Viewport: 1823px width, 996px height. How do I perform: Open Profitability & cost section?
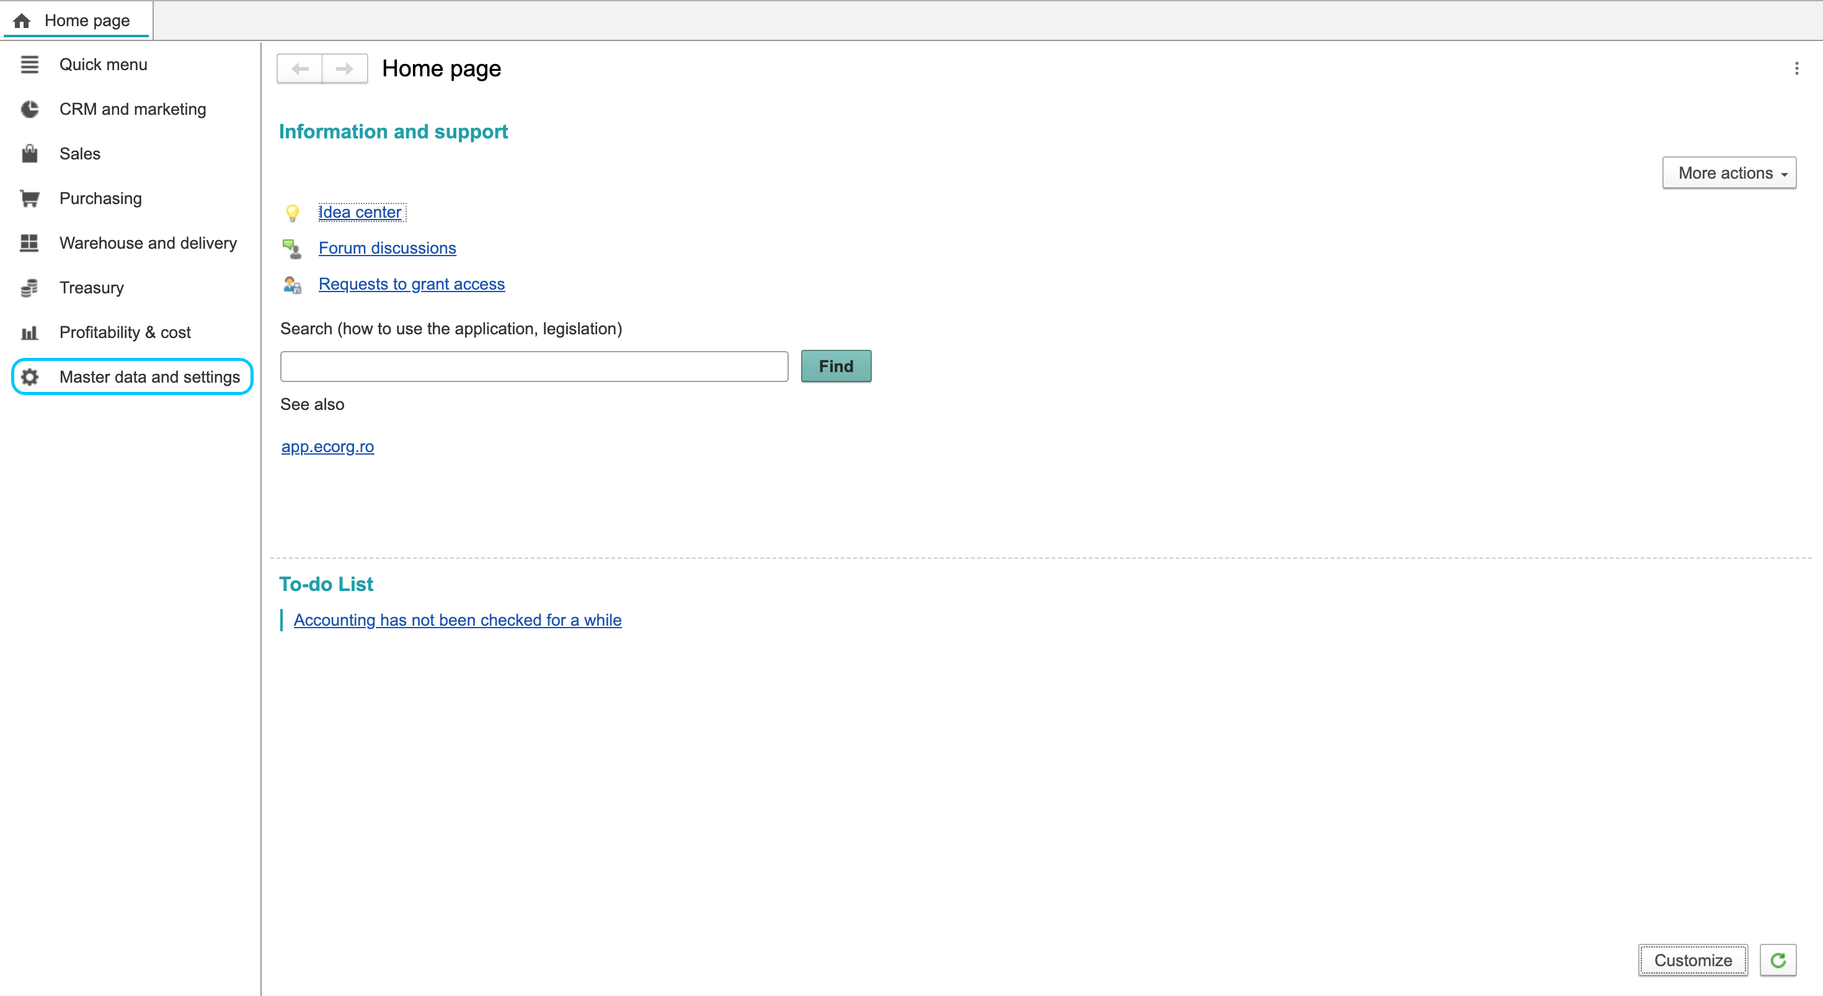click(x=125, y=333)
